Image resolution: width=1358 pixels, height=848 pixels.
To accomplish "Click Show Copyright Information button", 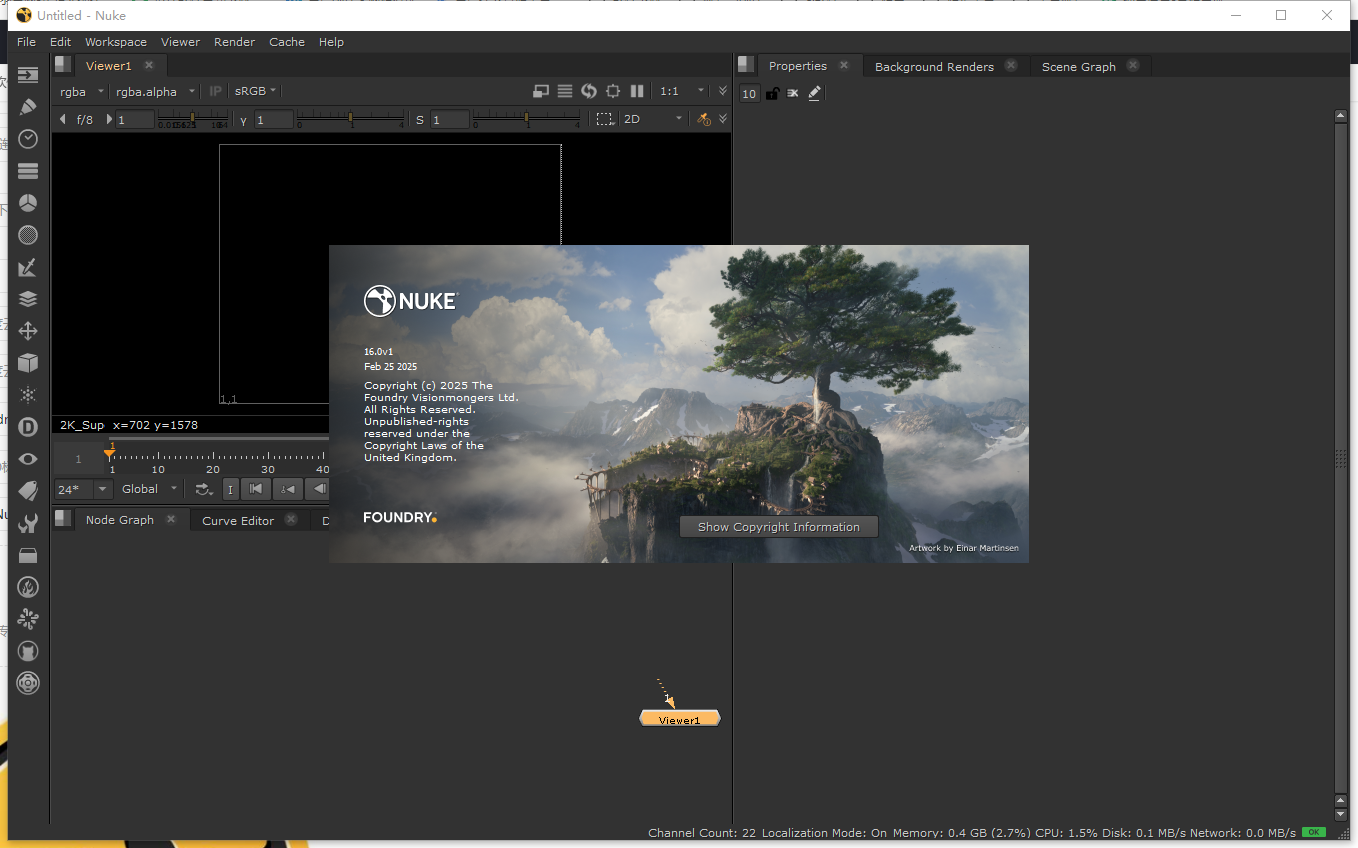I will 779,527.
